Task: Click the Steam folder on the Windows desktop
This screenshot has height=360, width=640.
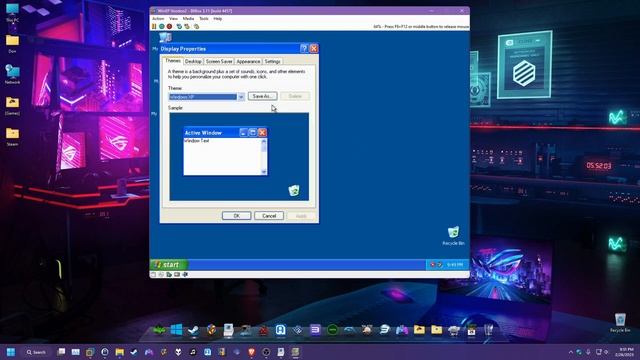Action: click(x=12, y=136)
